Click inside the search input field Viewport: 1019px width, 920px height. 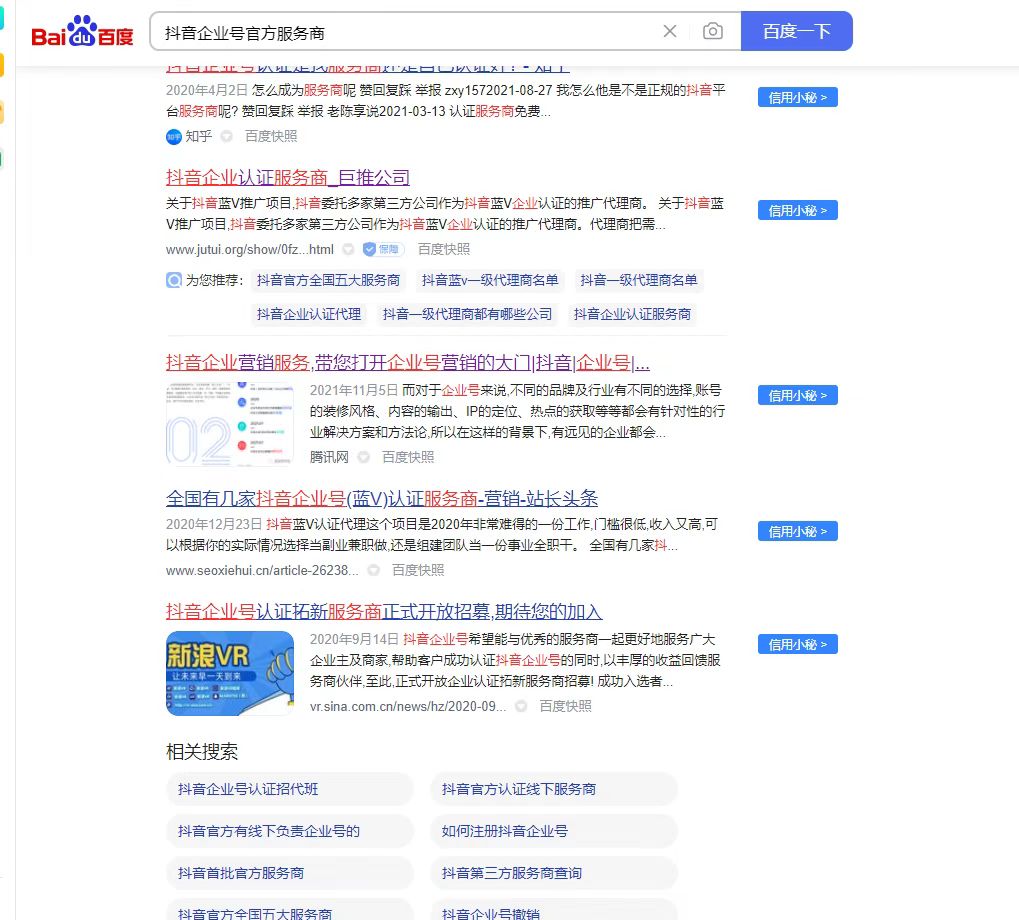tap(400, 31)
